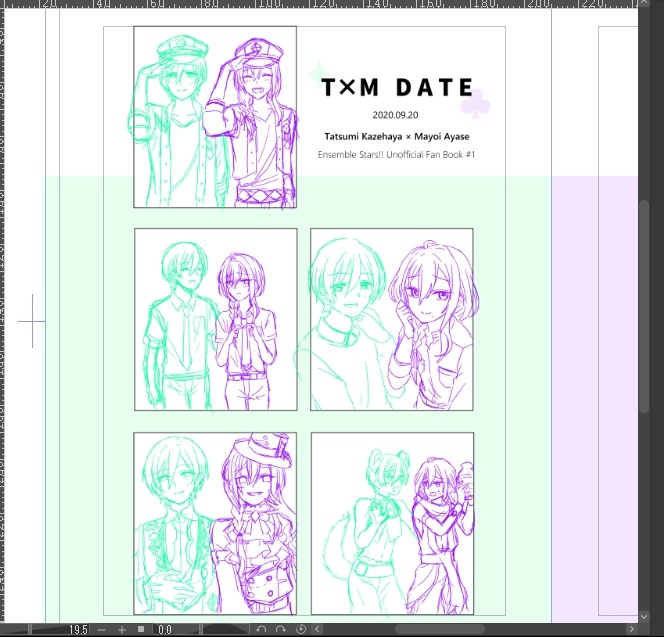This screenshot has width=664, height=637.
Task: Click 'Ensemble Stars!! Unofficial Fan Book #1' text
Action: [x=396, y=155]
